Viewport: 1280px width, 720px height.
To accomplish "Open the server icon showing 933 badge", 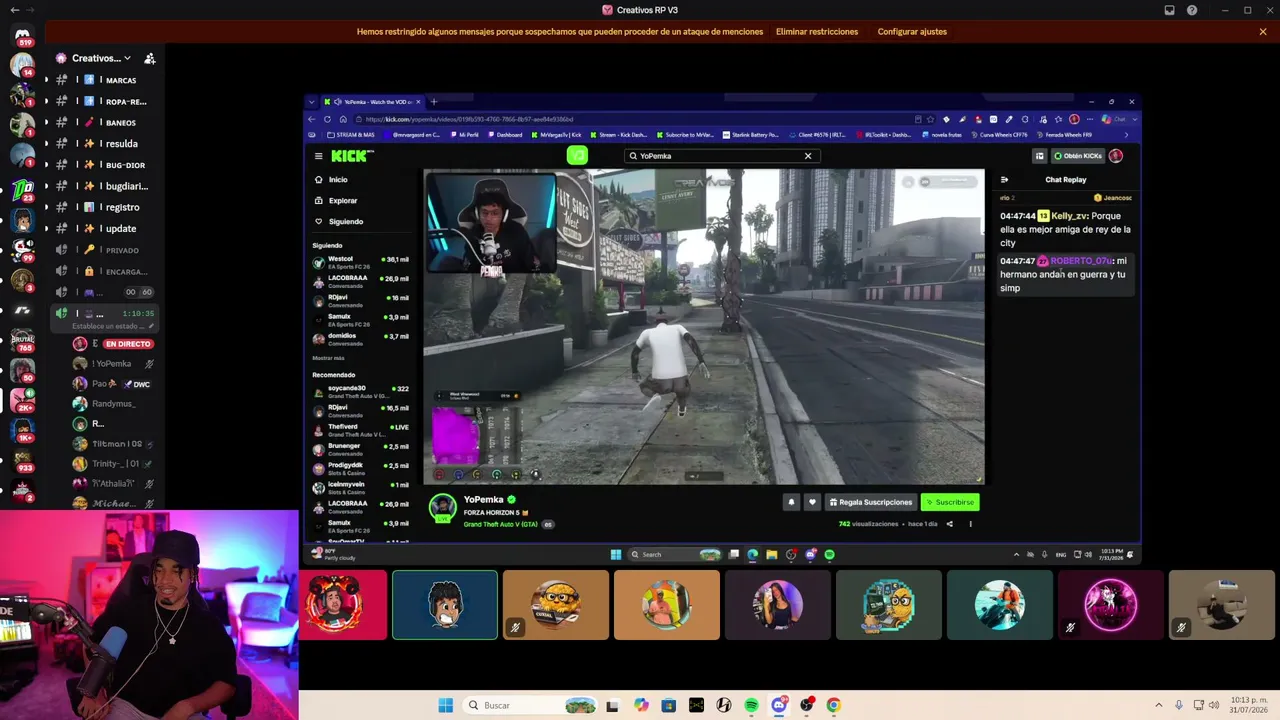I will pyautogui.click(x=22, y=459).
